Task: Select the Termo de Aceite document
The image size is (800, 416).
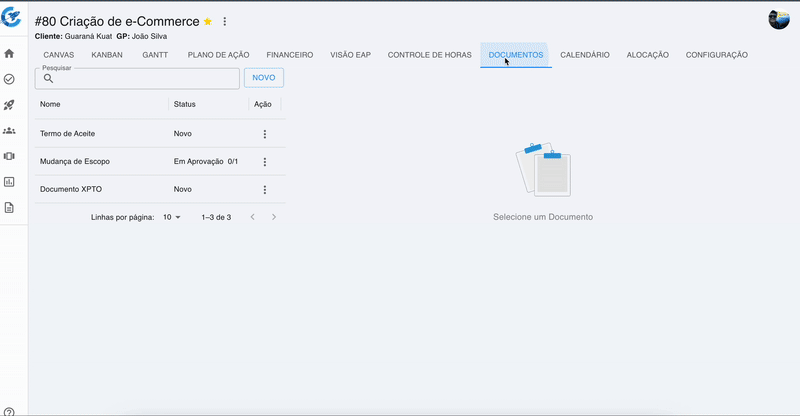Action: coord(67,134)
